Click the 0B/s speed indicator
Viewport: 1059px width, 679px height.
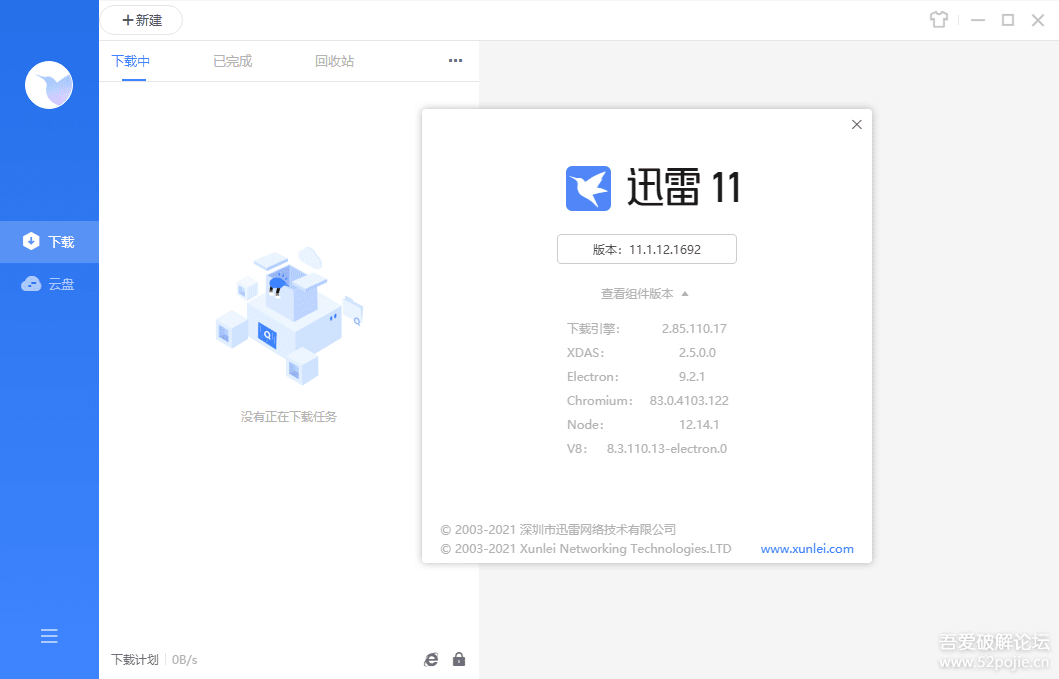click(x=184, y=659)
